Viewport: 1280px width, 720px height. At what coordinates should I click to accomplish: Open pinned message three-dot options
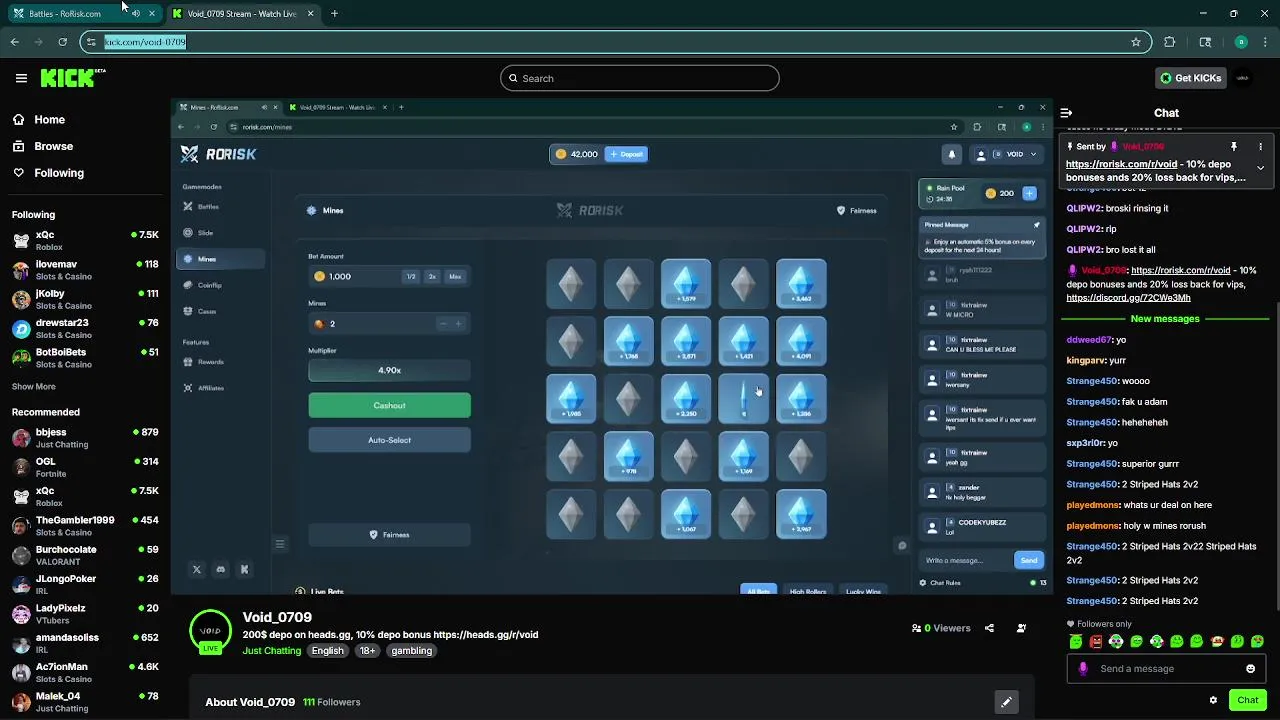click(x=1259, y=147)
